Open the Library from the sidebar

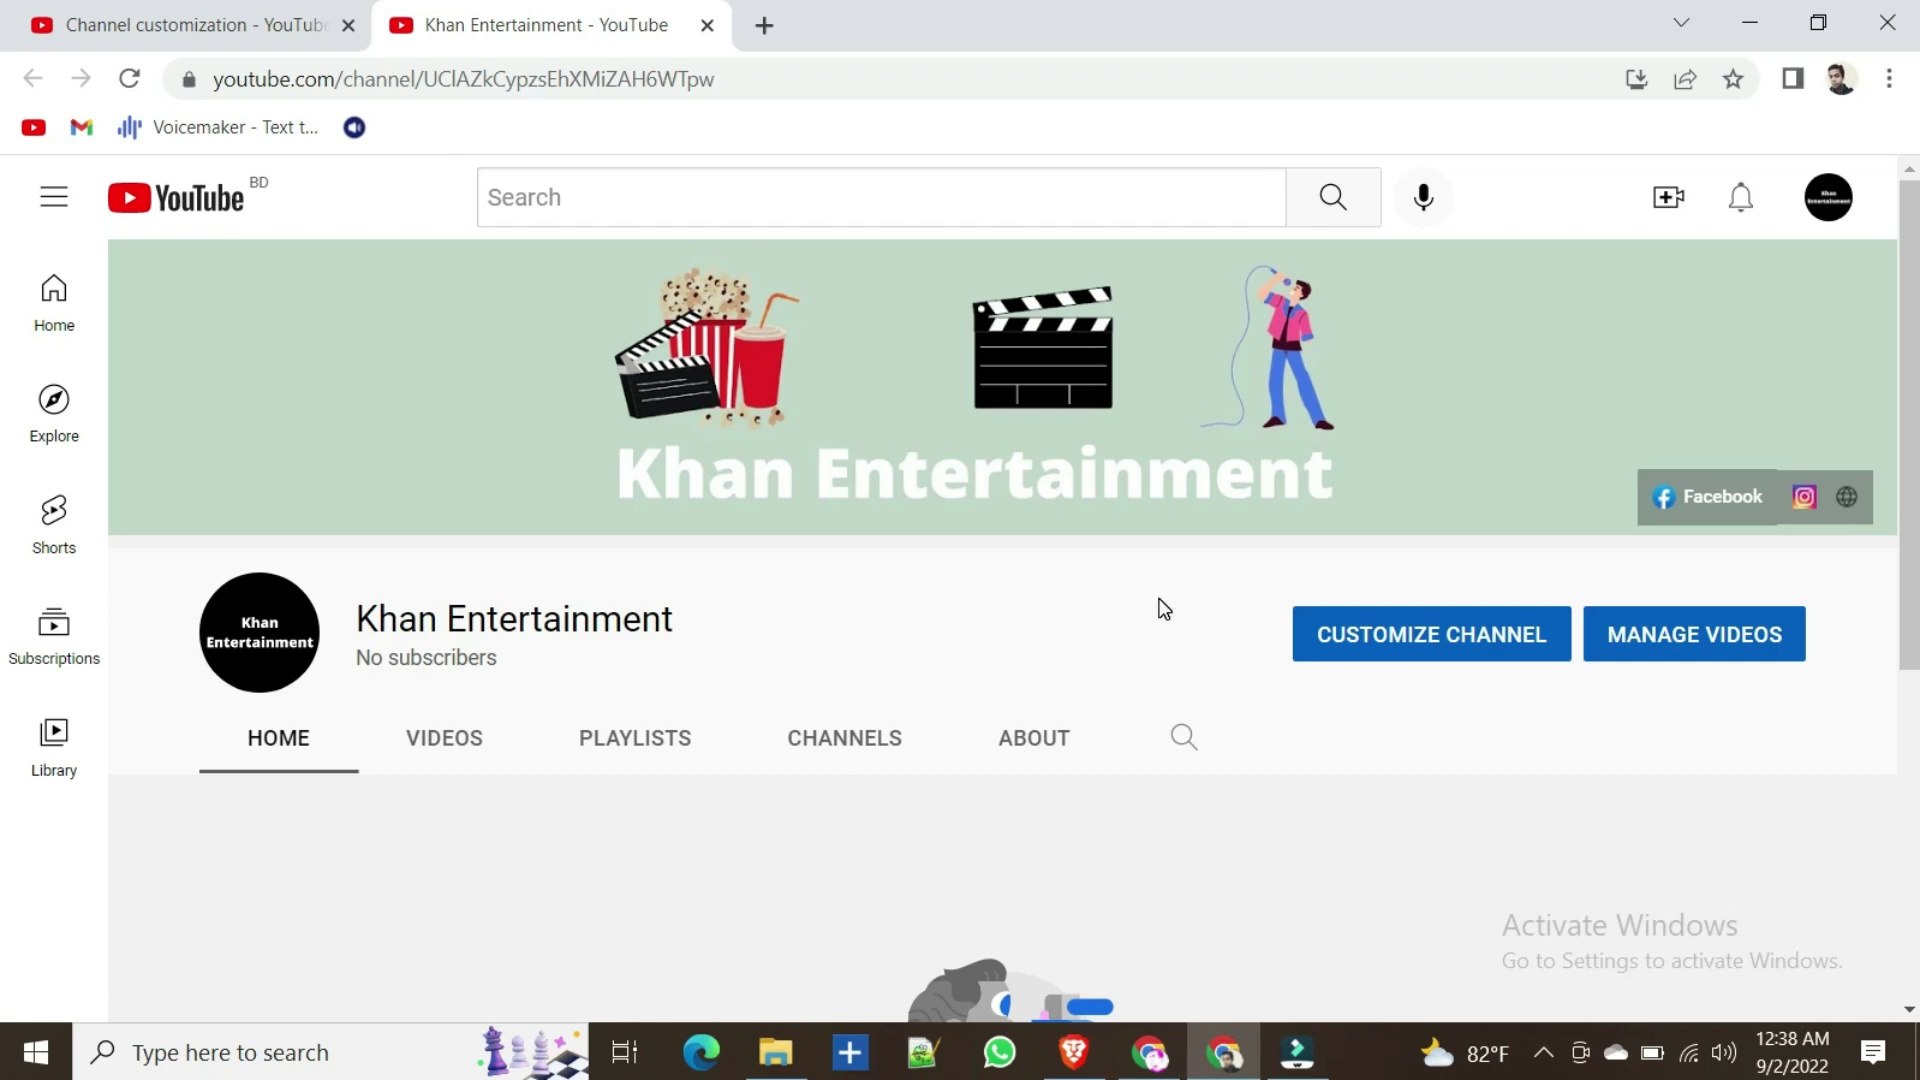pyautogui.click(x=53, y=745)
